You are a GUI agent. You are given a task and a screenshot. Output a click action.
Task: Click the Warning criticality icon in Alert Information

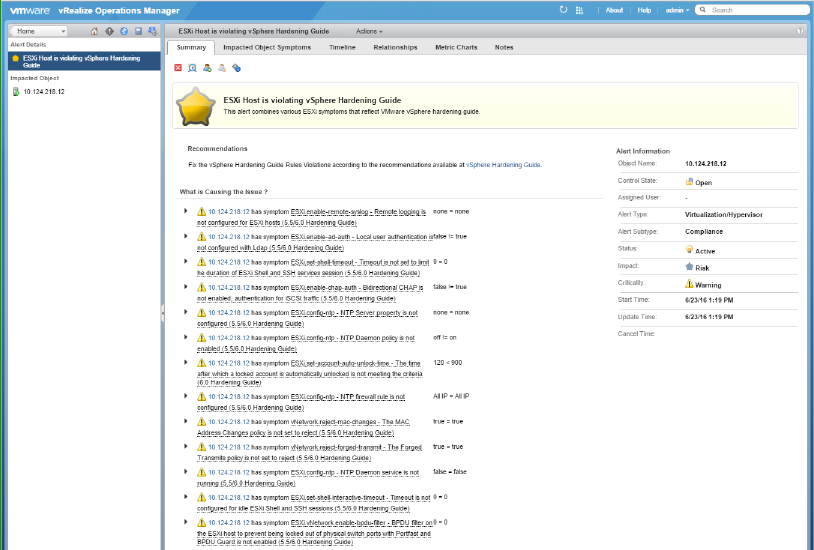coord(689,284)
